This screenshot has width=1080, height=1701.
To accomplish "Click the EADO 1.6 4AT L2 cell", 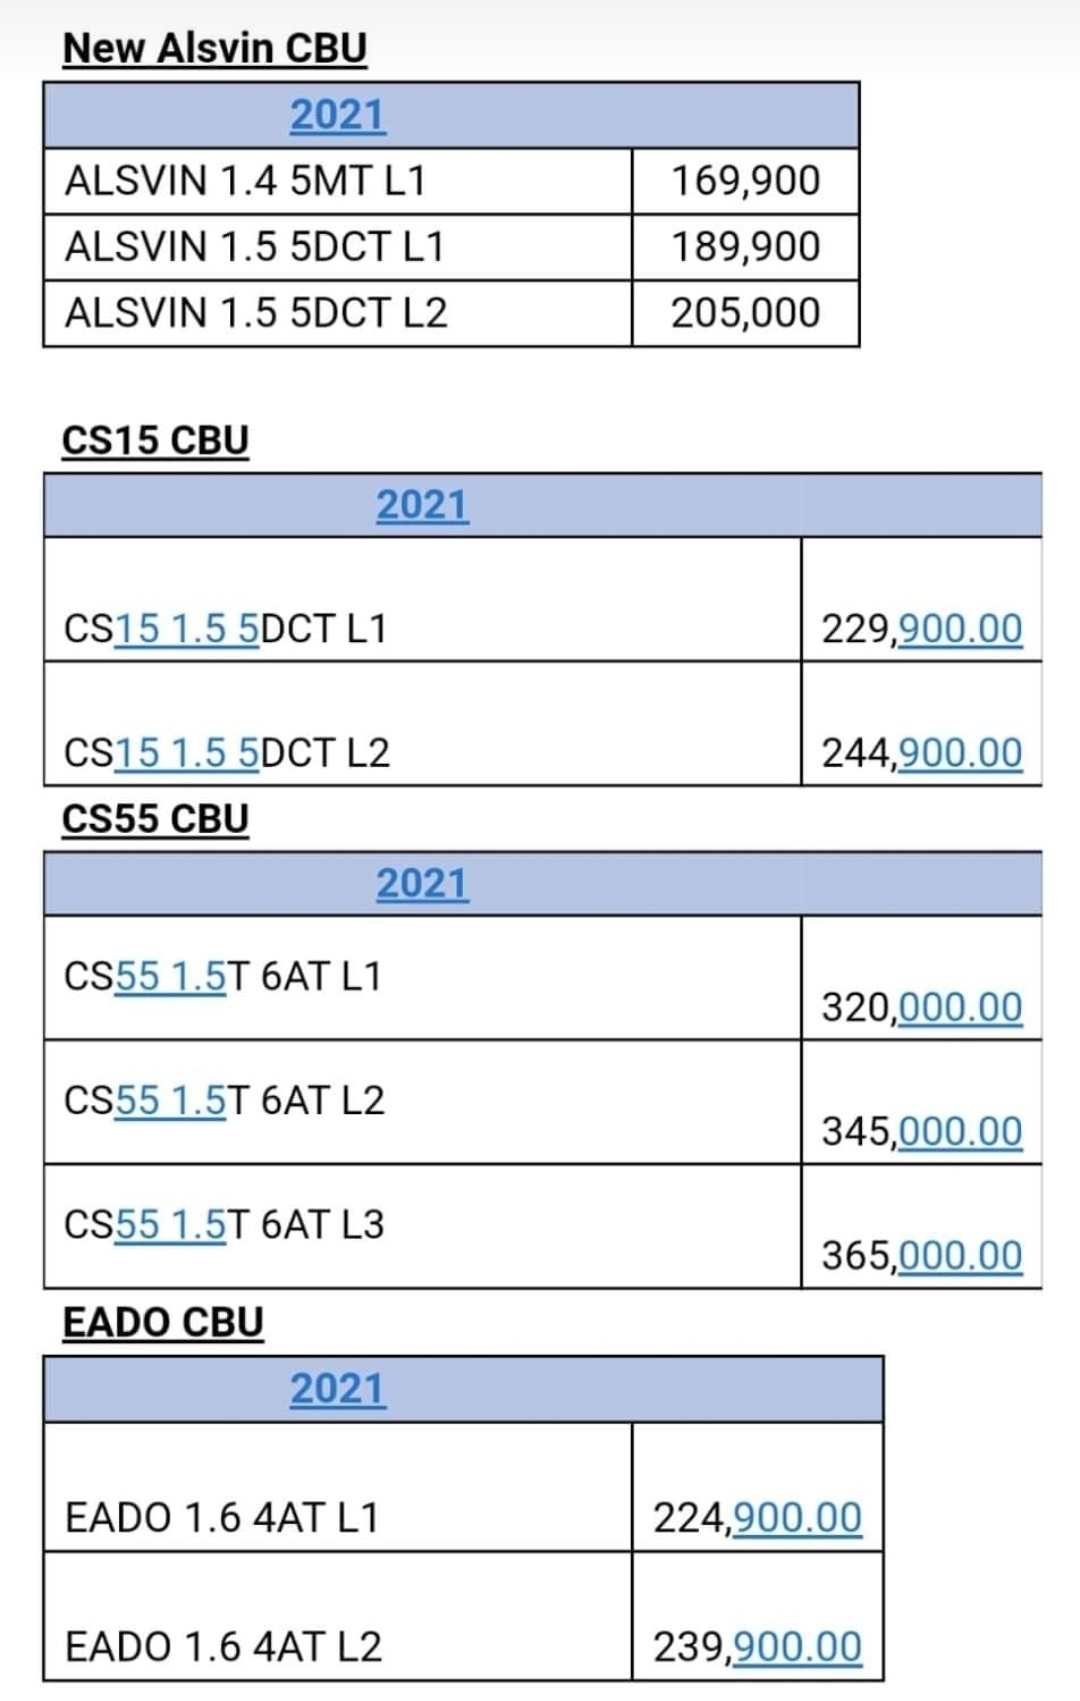I will coord(338,1616).
